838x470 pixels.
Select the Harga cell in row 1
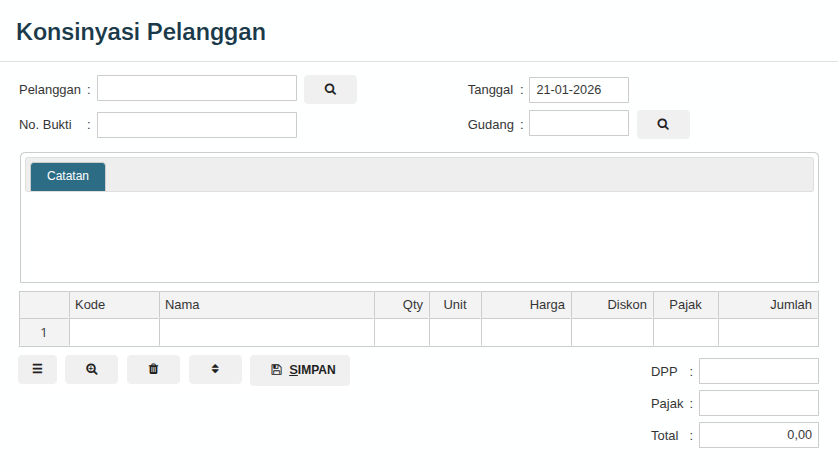pyautogui.click(x=526, y=333)
